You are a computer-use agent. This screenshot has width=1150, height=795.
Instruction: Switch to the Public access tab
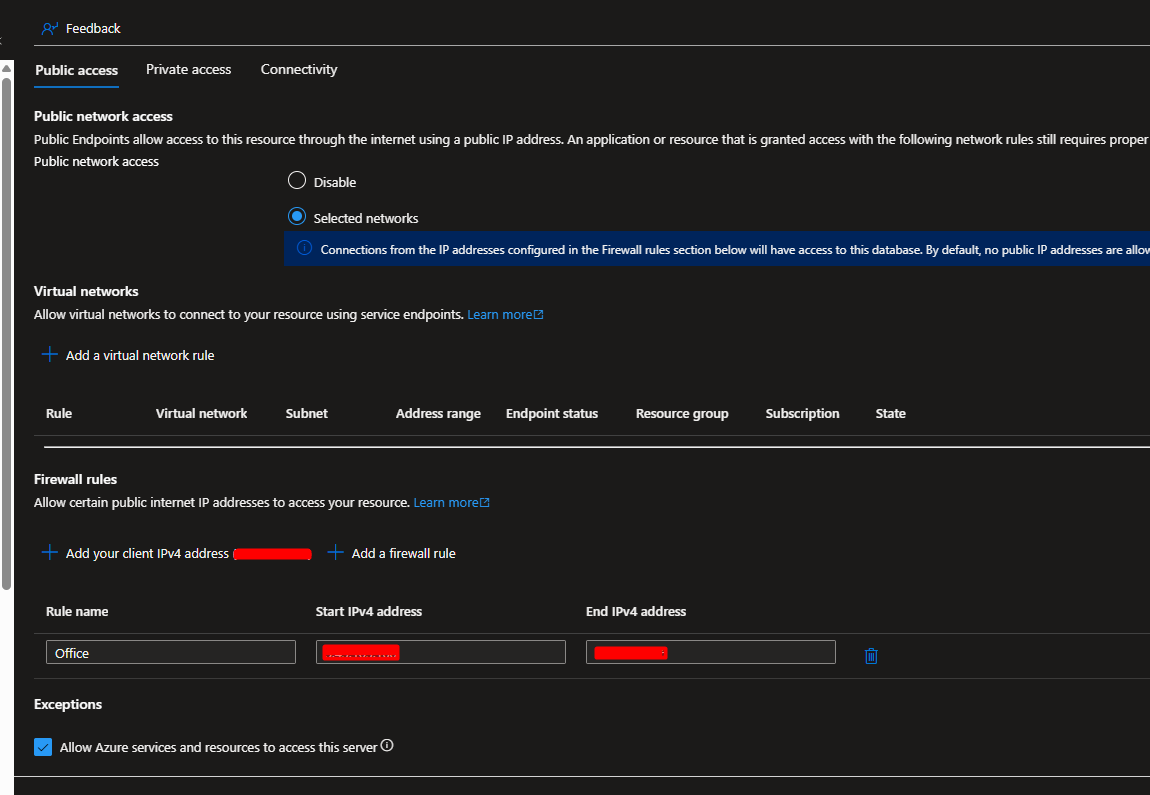point(76,70)
